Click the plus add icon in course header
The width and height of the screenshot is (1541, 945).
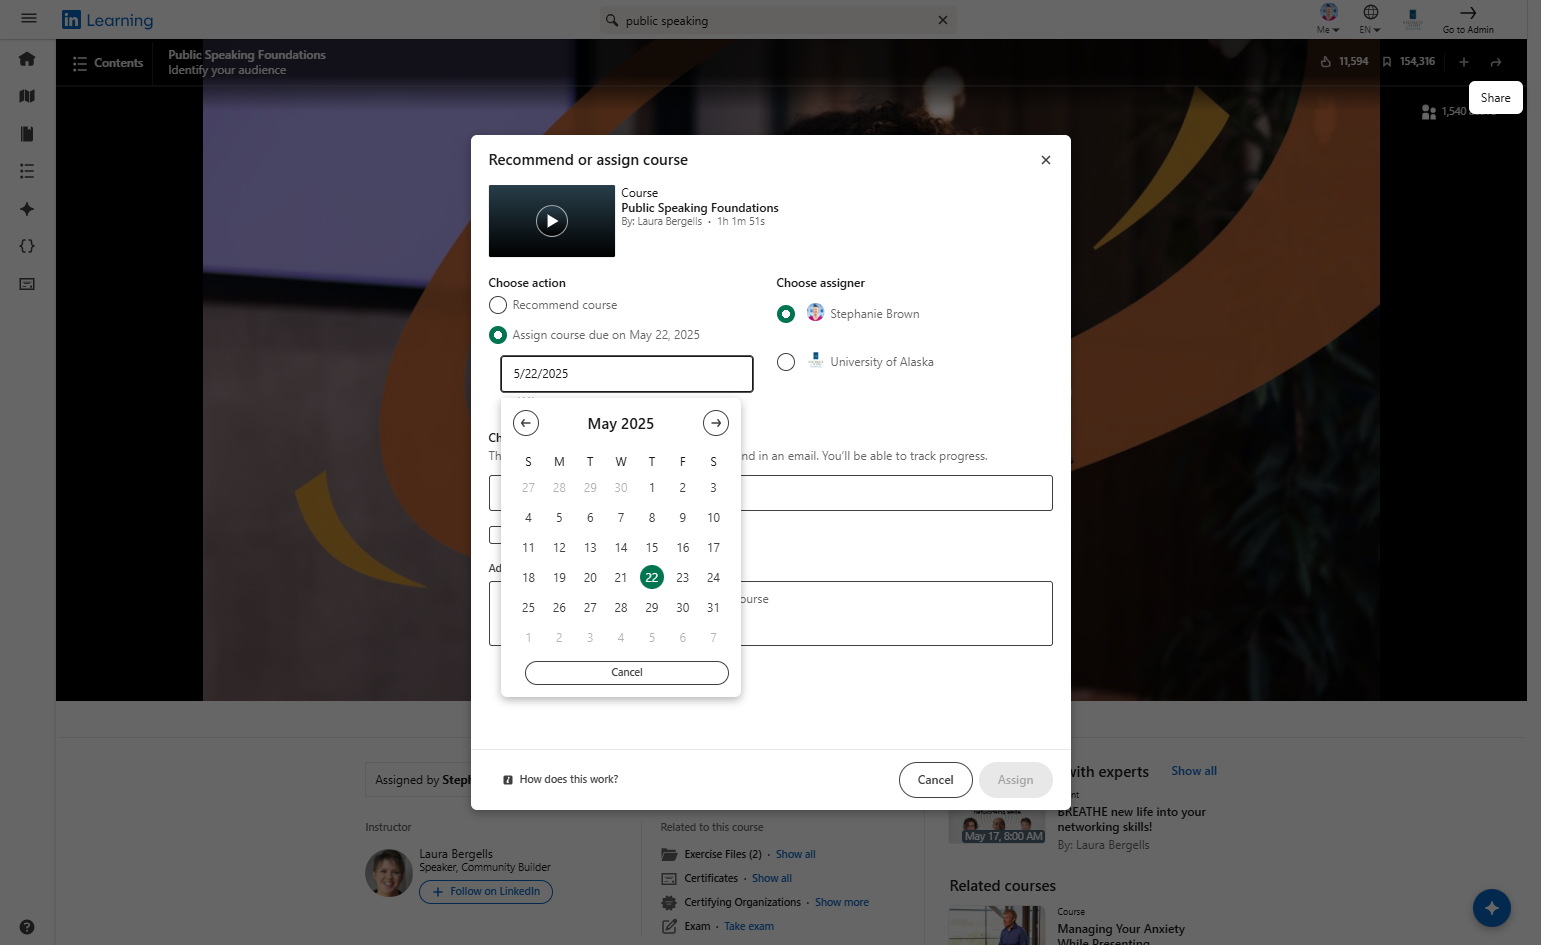(x=1463, y=62)
